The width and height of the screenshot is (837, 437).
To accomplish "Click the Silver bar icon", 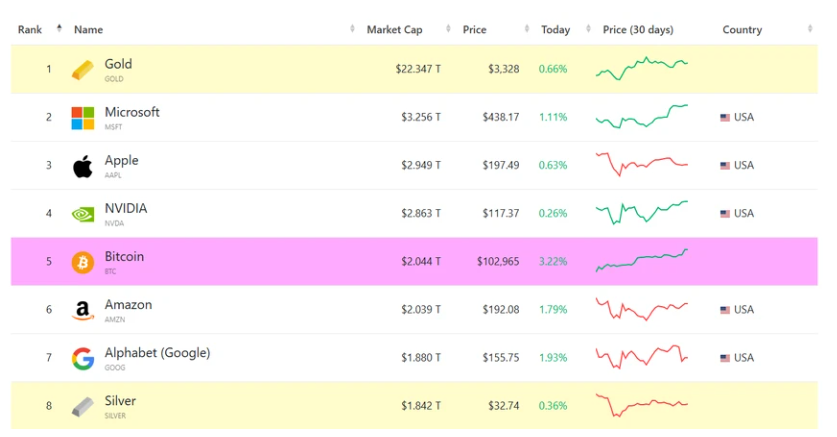I will point(82,406).
